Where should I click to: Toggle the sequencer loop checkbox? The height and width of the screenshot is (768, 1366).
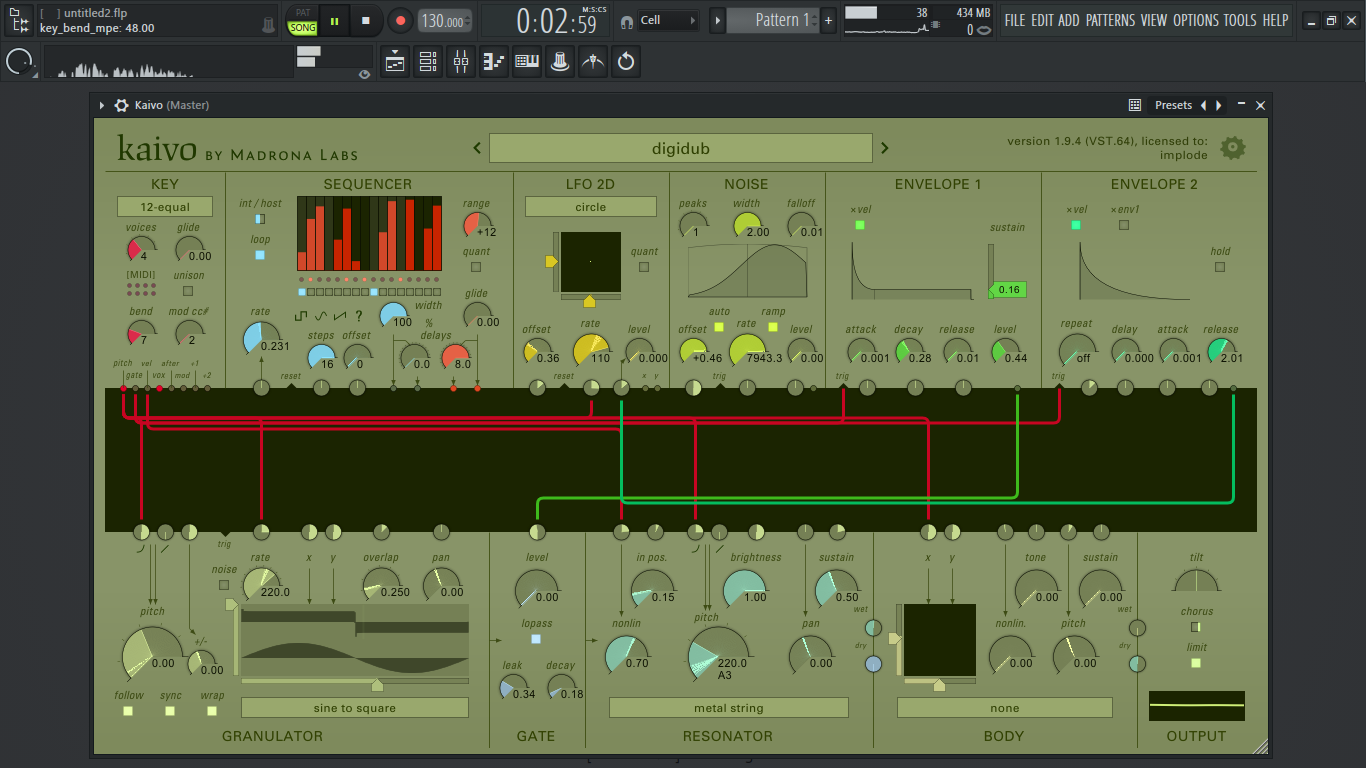point(260,255)
